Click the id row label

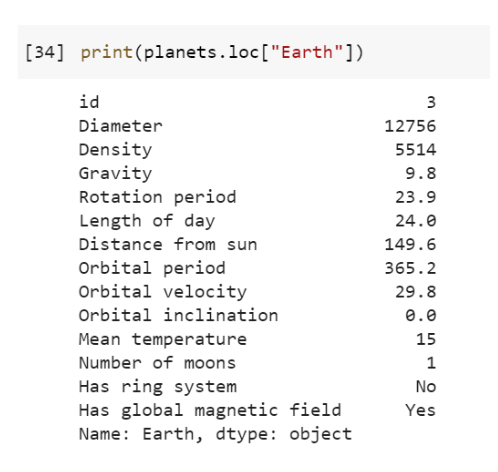(x=89, y=102)
